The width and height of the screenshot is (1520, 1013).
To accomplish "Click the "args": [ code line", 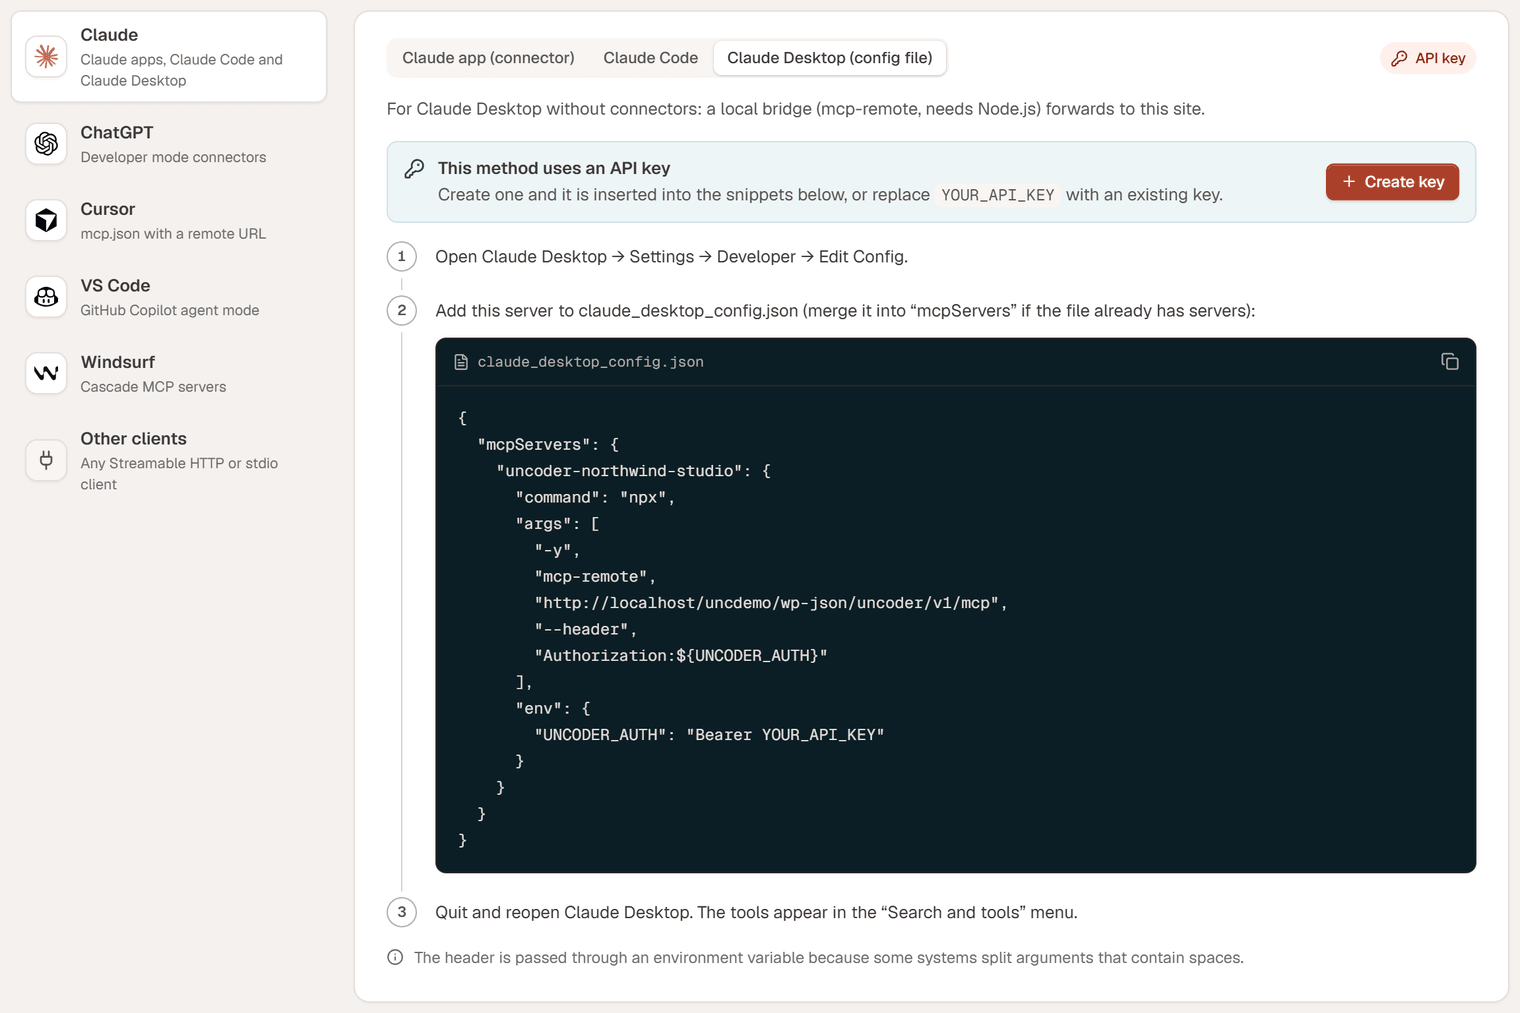I will 557,524.
